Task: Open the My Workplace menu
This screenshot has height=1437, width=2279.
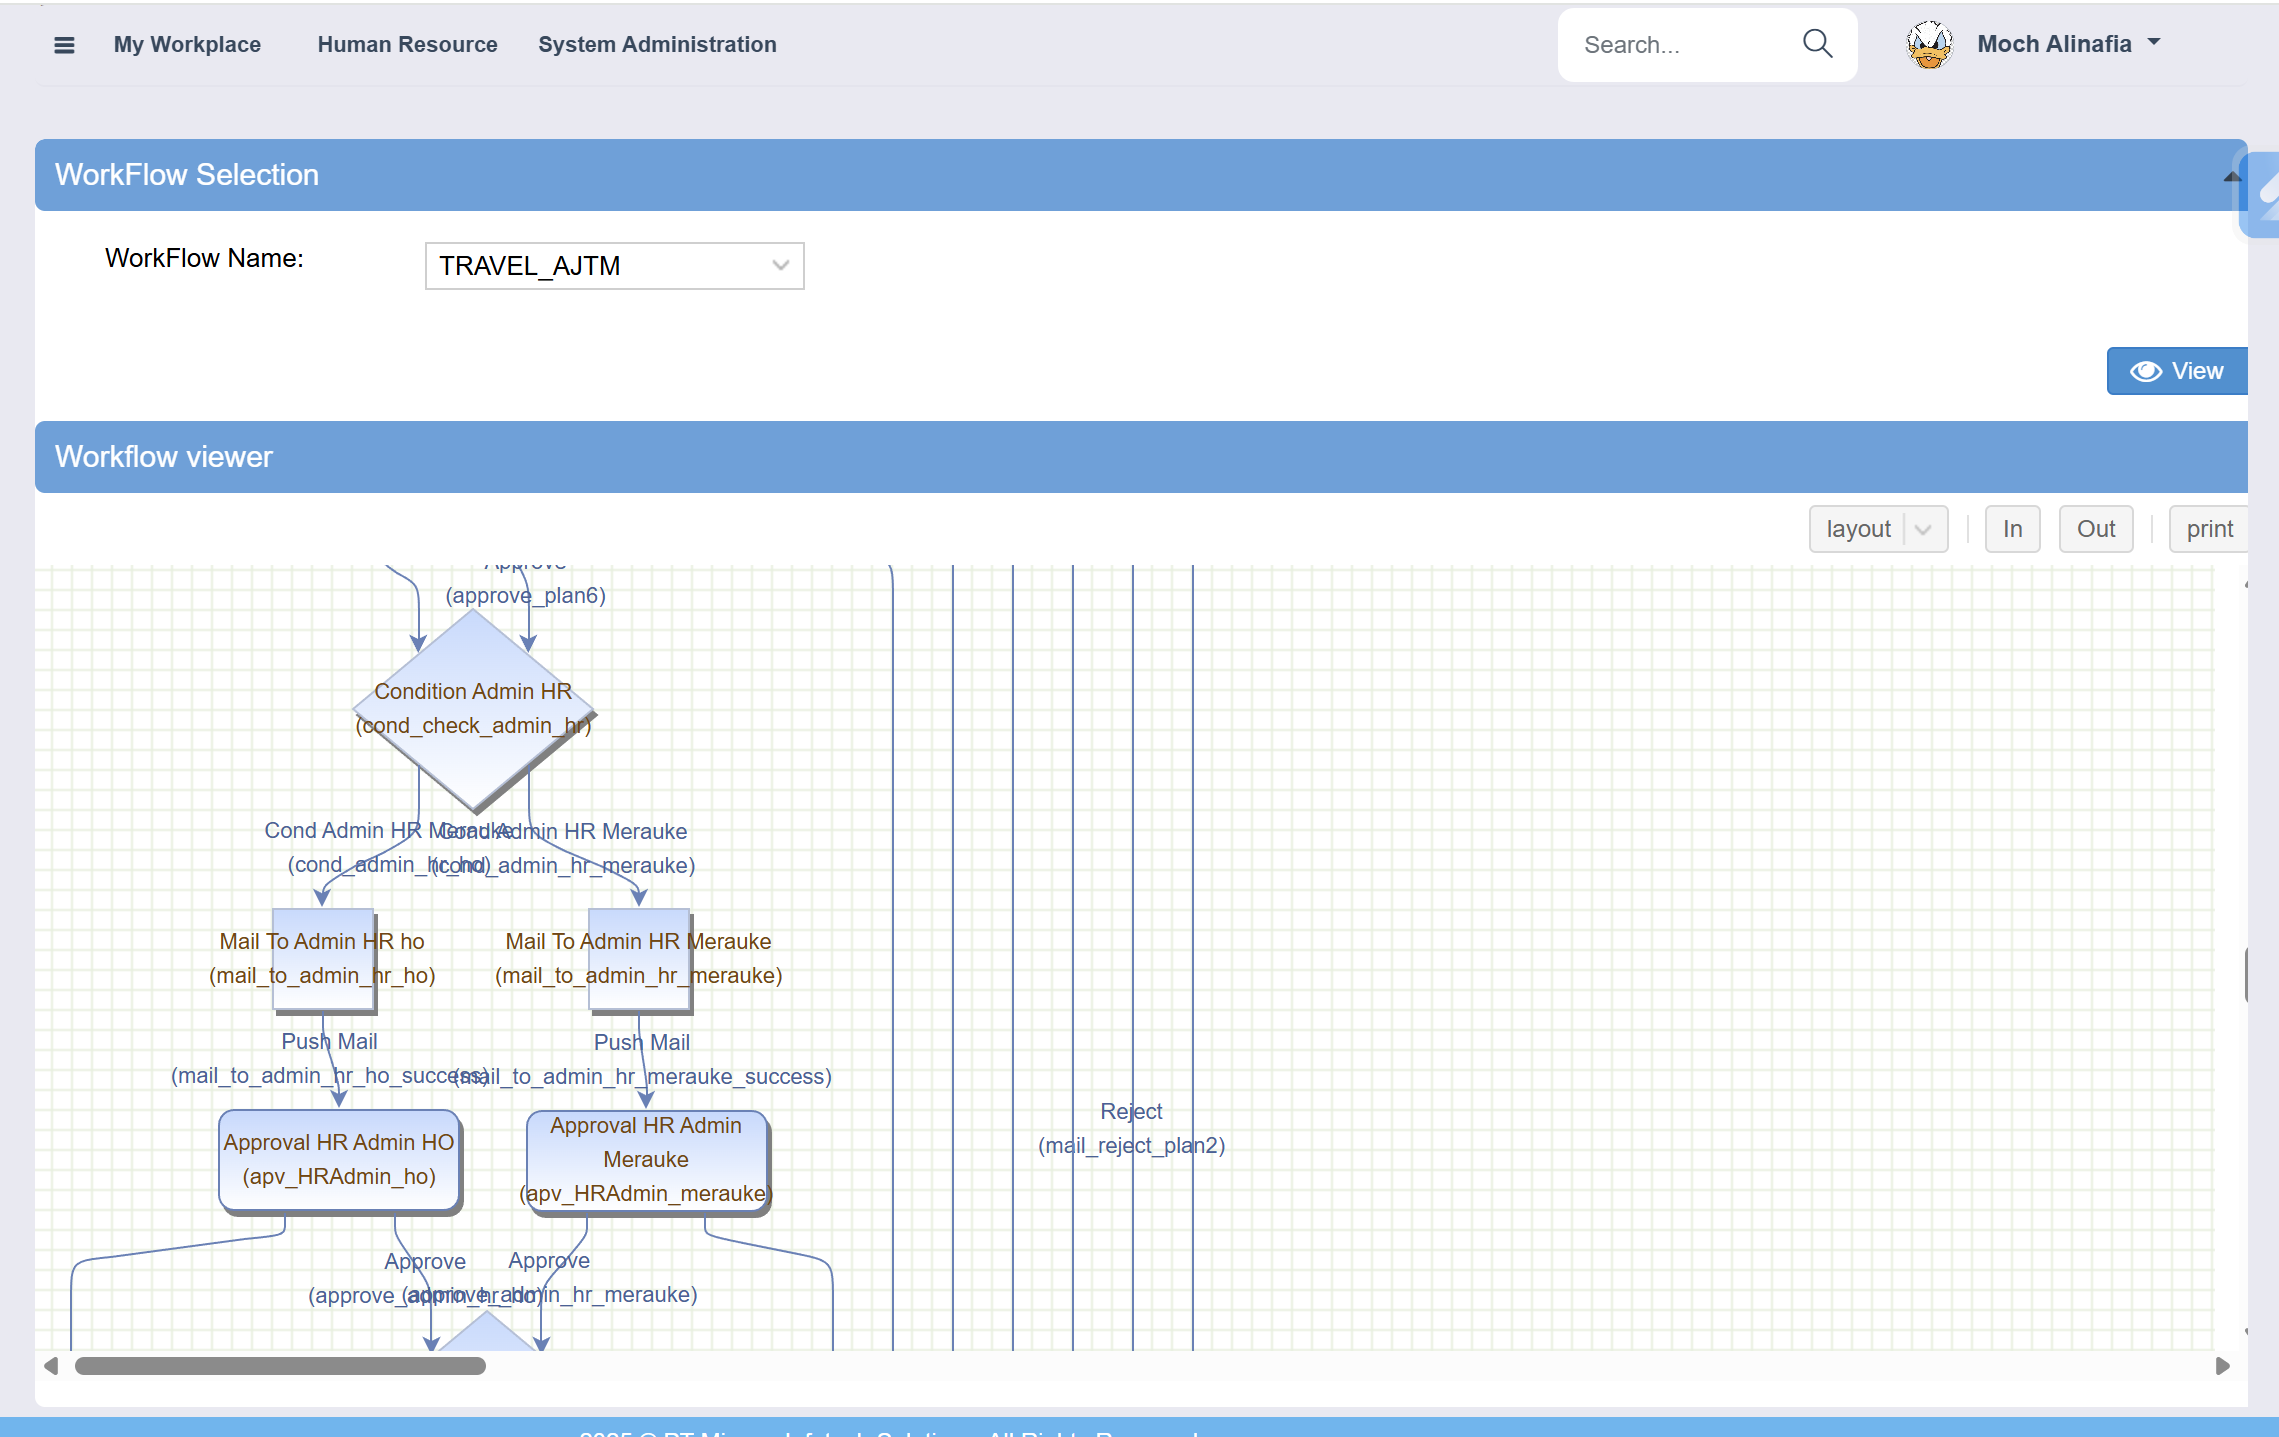Action: click(187, 45)
